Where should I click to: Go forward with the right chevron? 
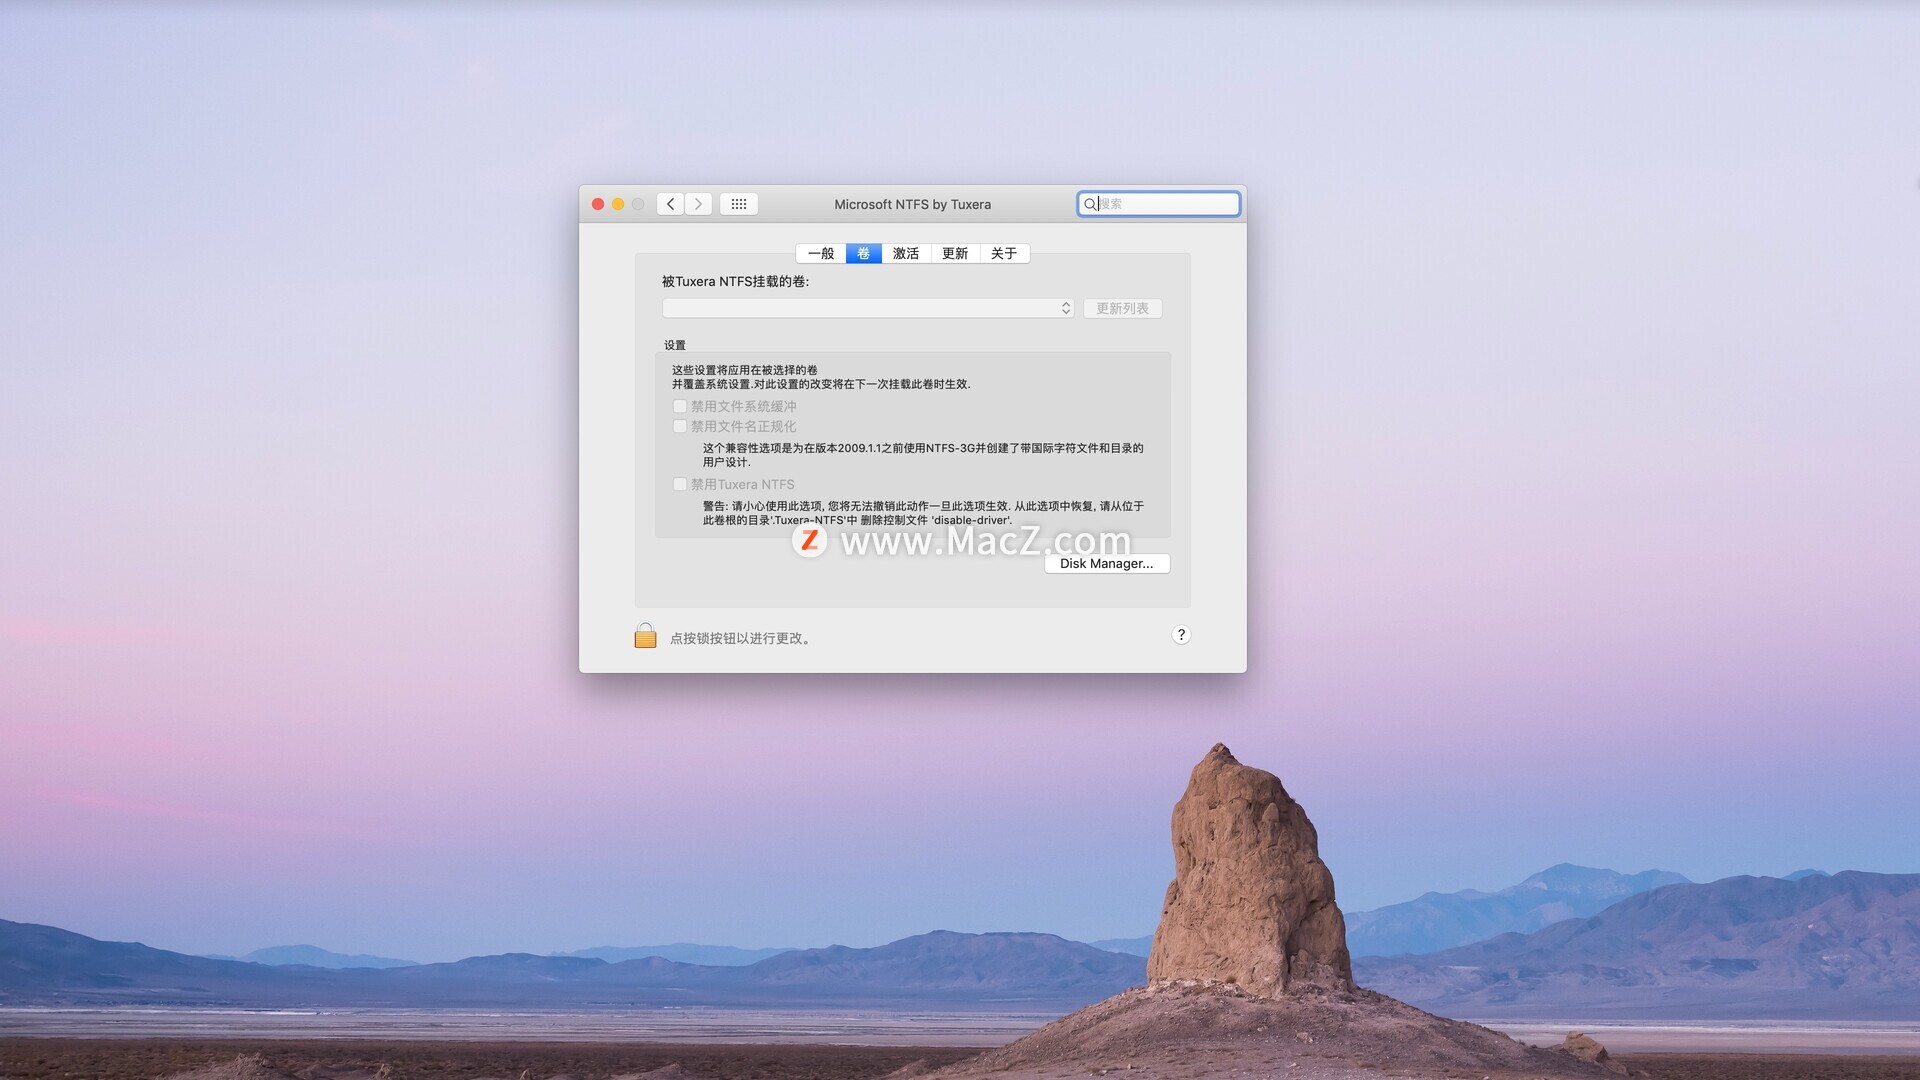click(x=699, y=204)
